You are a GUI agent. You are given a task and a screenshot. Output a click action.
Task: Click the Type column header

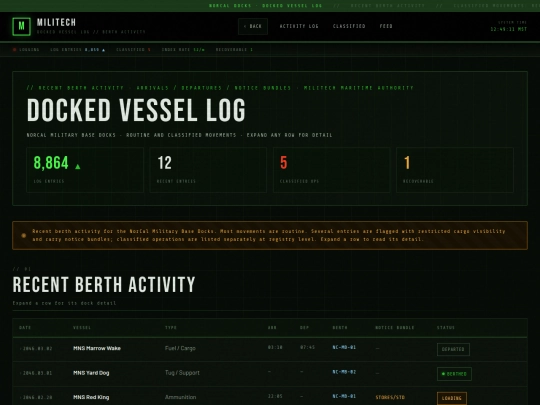point(171,328)
